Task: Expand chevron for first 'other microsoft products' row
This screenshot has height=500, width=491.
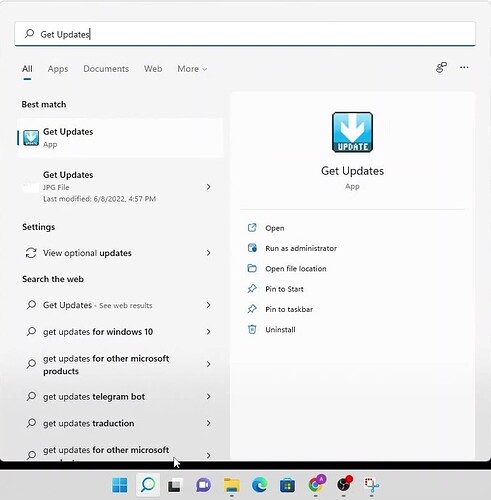Action: coord(209,364)
